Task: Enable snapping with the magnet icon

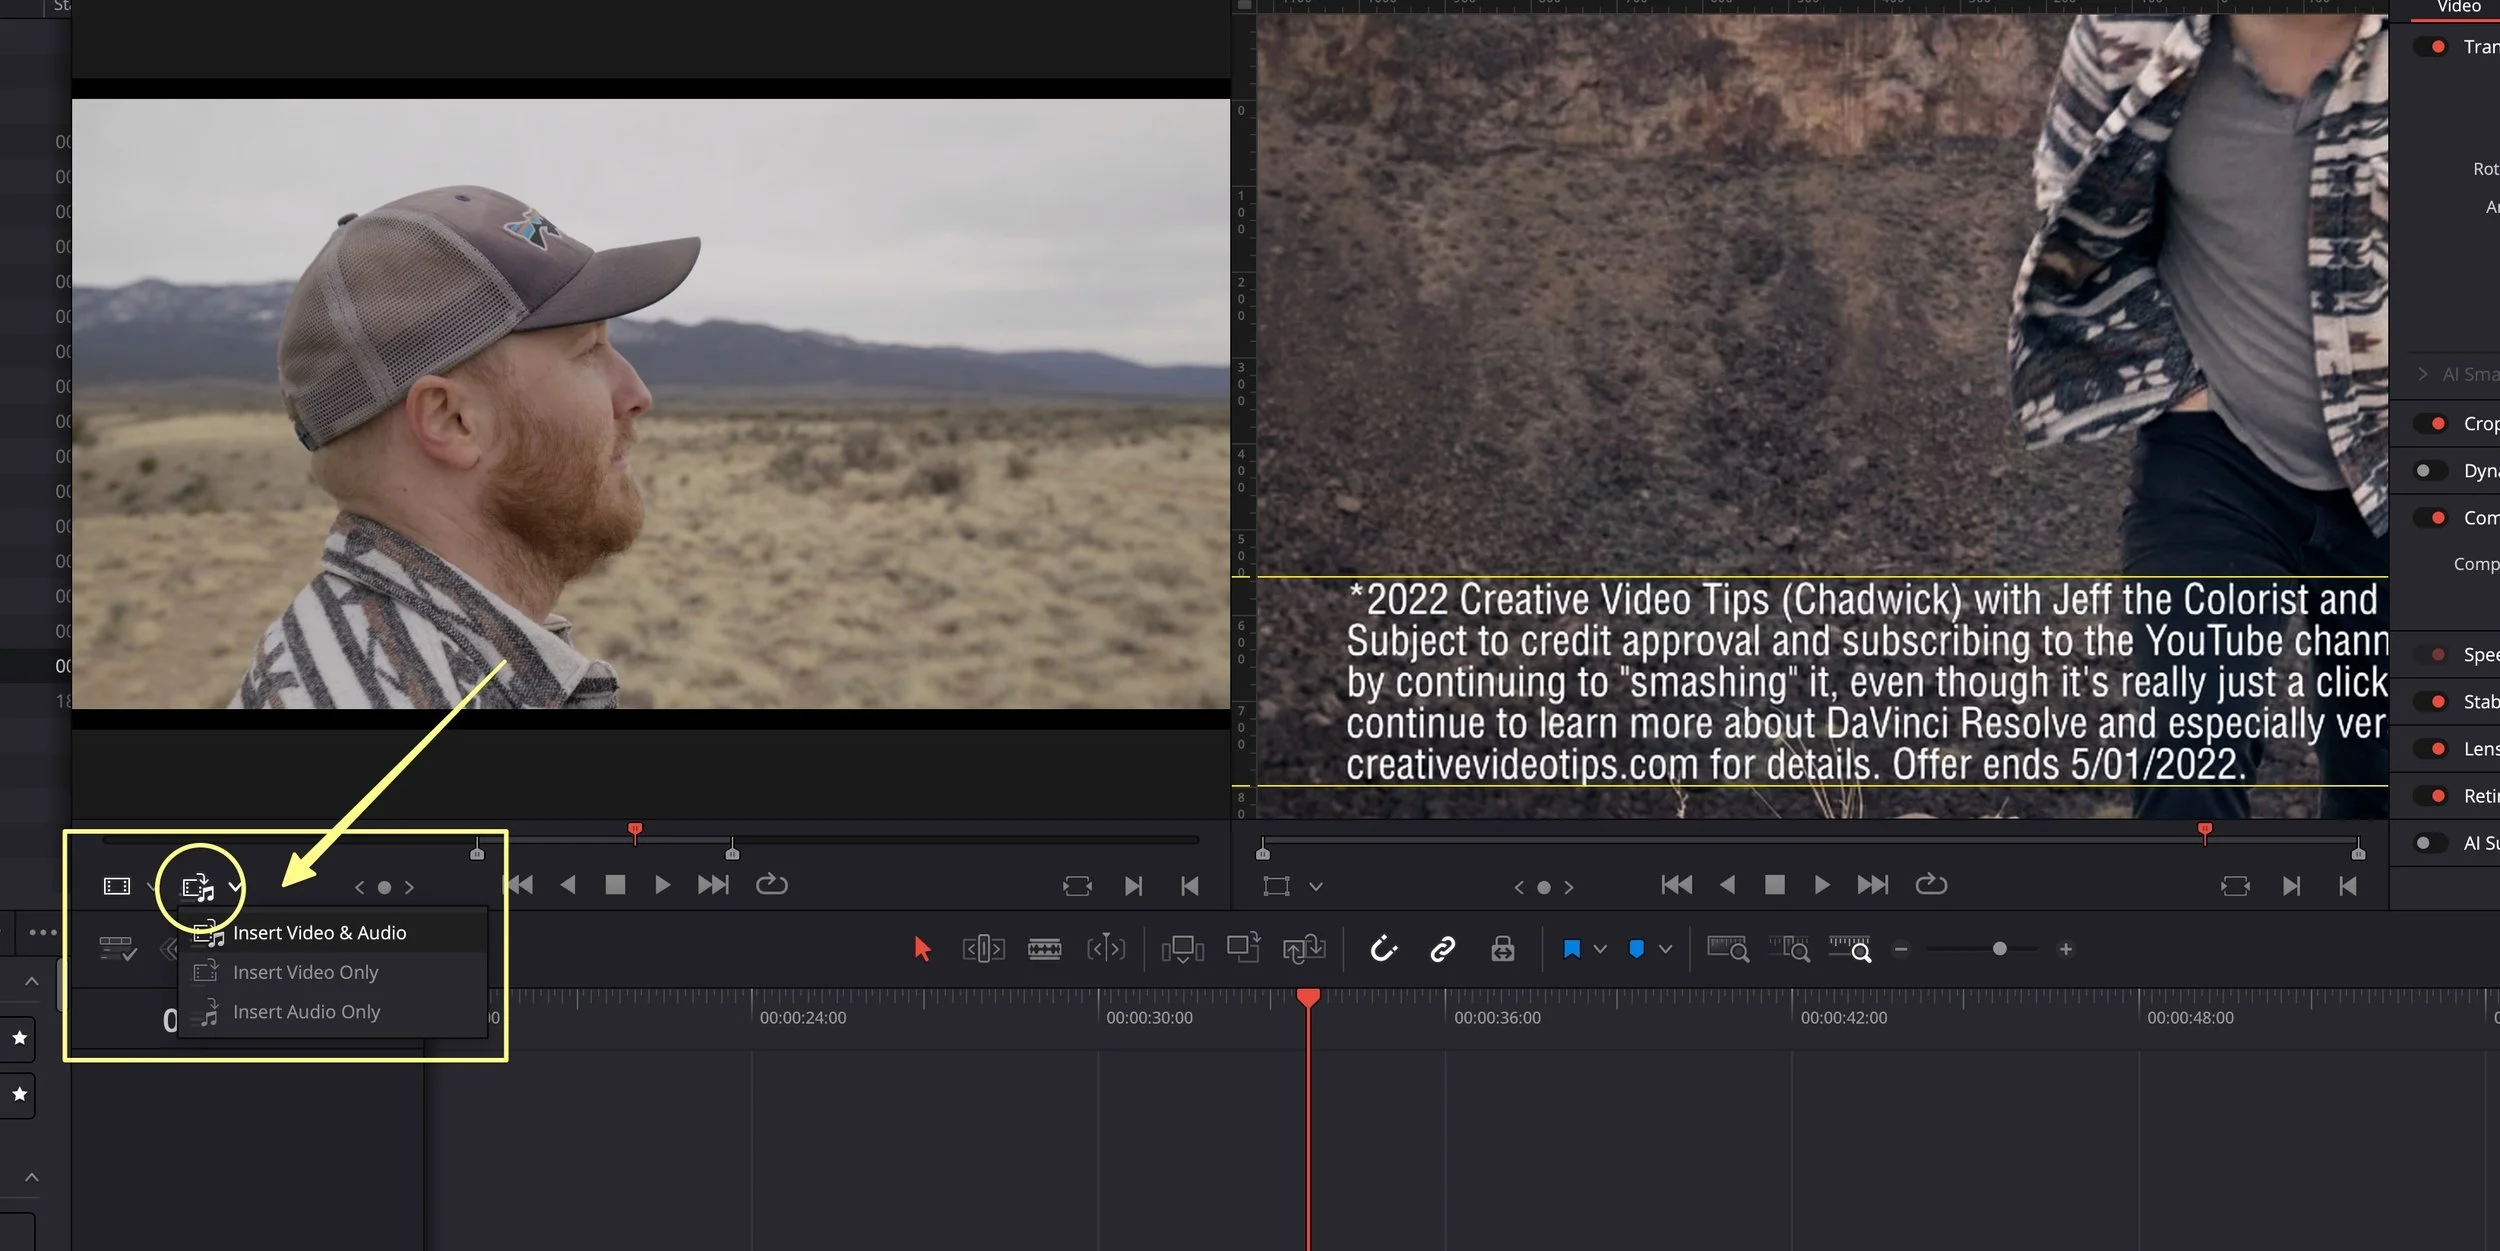Action: click(1382, 948)
